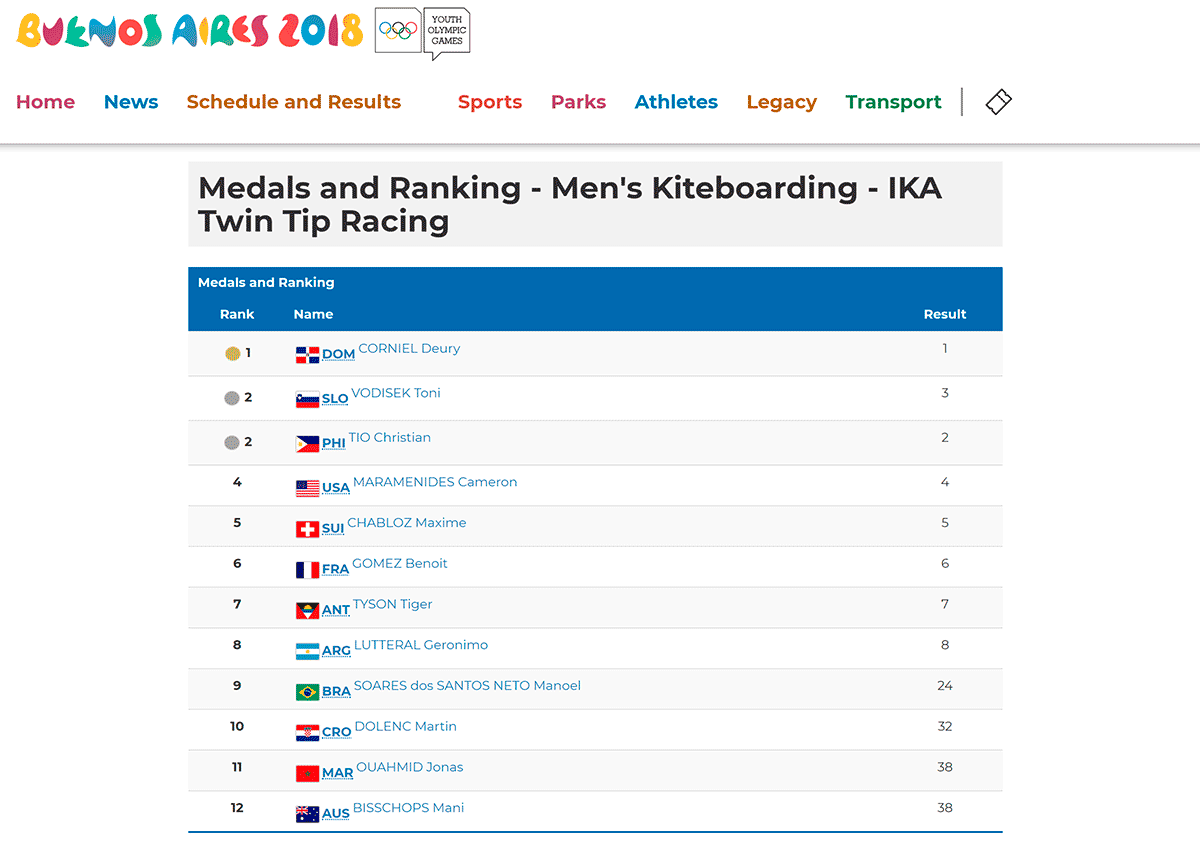Click the USA country code link
Image resolution: width=1200 pixels, height=845 pixels.
[x=336, y=489]
